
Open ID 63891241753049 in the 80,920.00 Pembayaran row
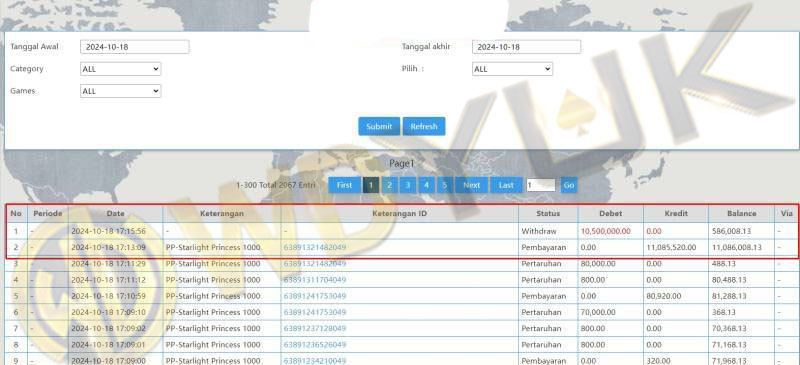pos(315,296)
